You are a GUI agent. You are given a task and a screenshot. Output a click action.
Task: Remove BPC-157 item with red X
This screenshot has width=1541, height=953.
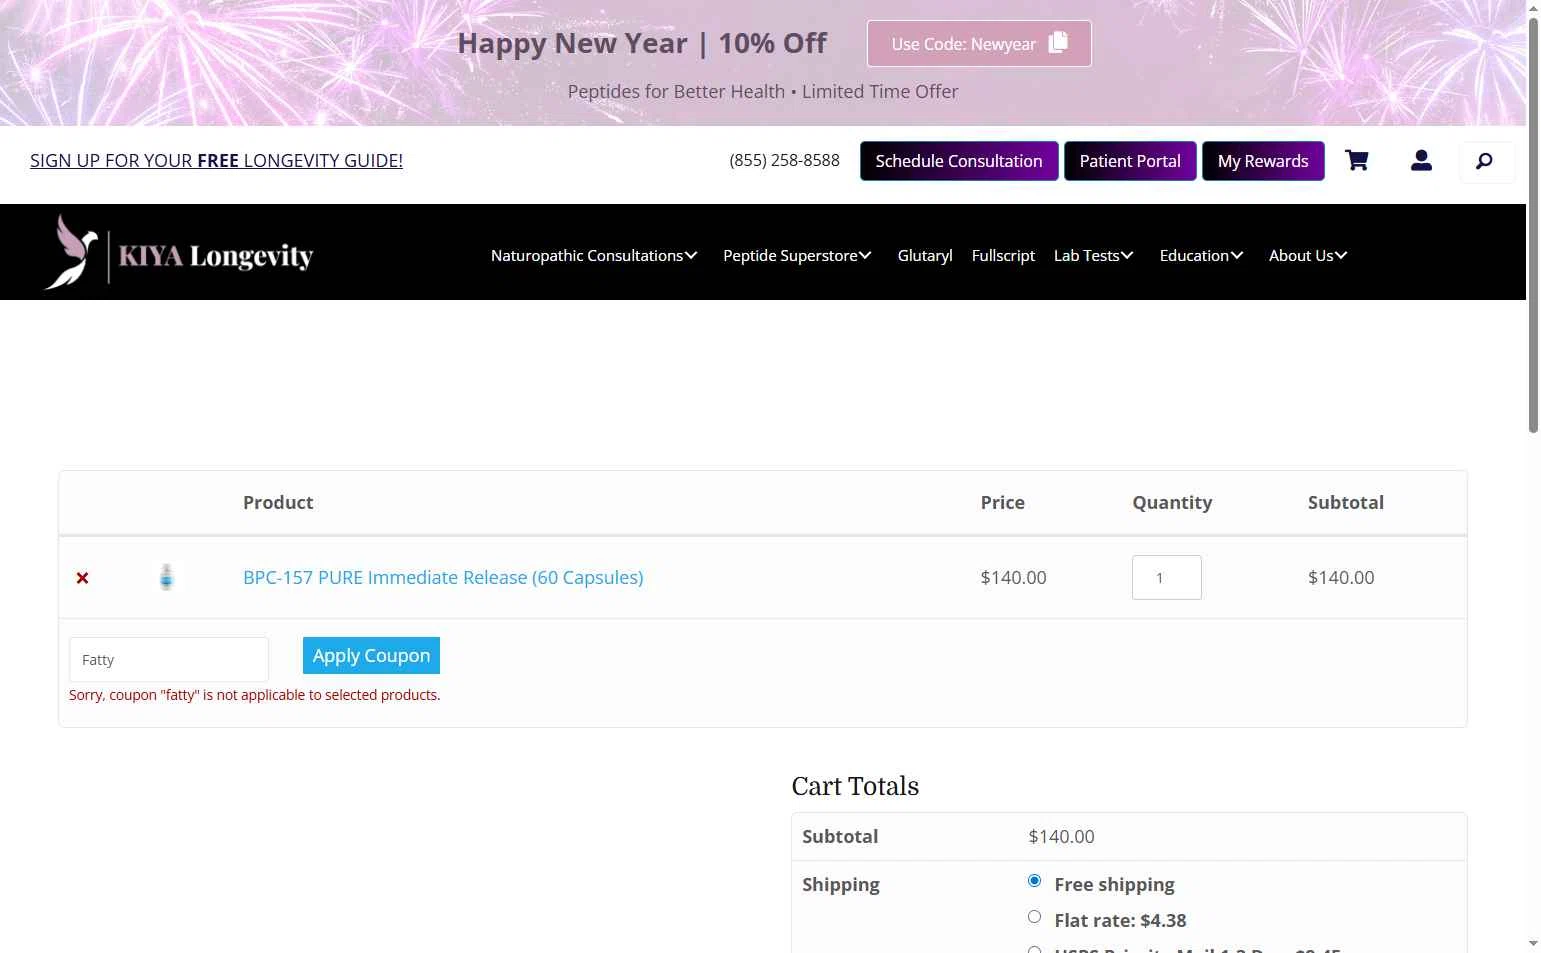point(83,578)
